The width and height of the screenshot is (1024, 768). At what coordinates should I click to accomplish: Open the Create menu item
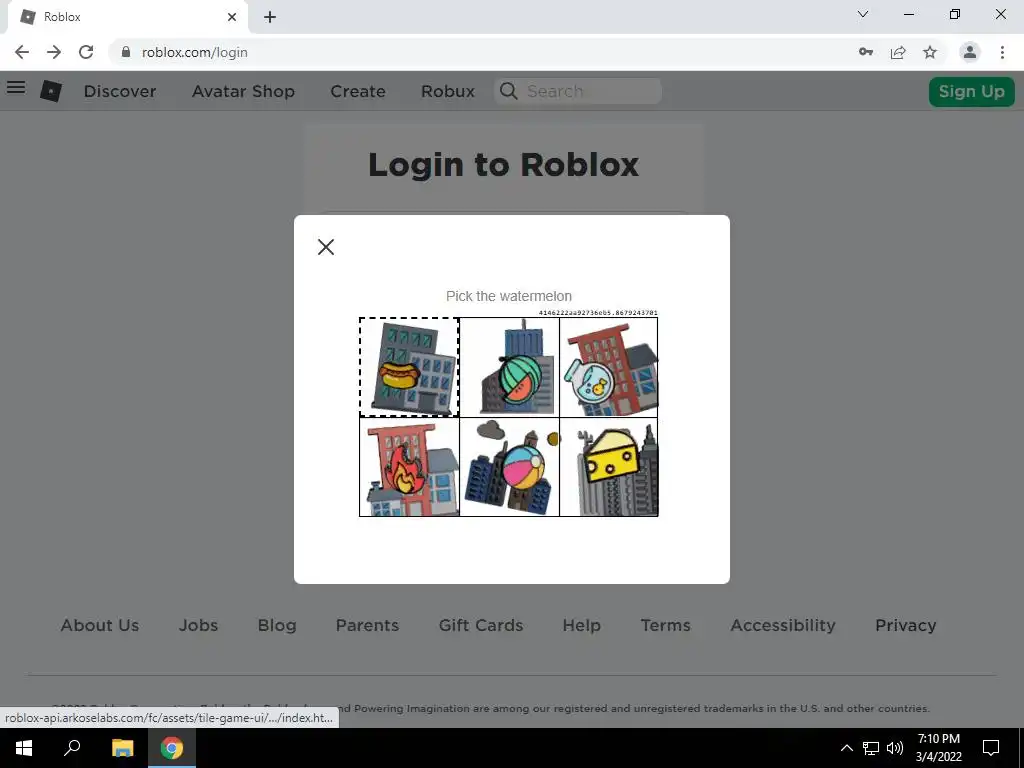click(x=358, y=91)
